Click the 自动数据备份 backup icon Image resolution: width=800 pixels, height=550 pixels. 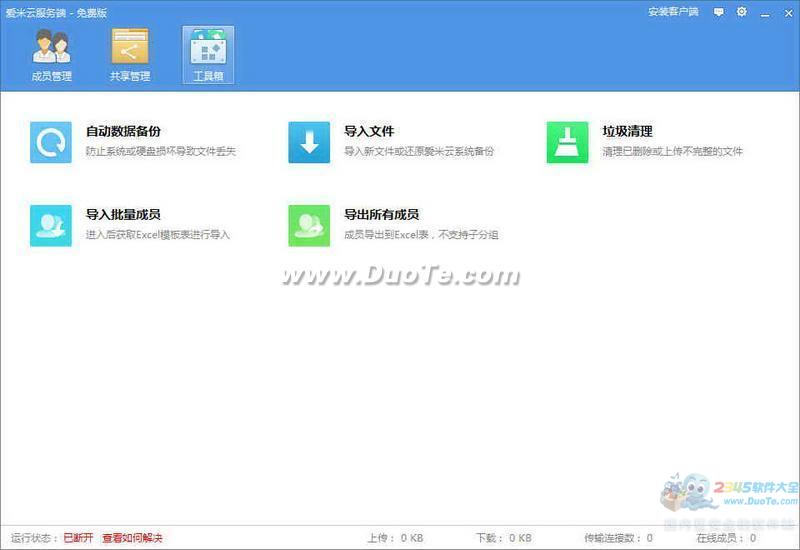point(51,142)
